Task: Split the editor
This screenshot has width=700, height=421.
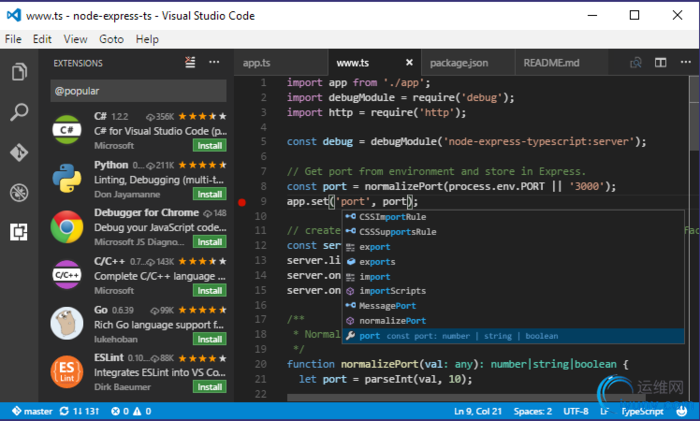Action: pos(661,63)
